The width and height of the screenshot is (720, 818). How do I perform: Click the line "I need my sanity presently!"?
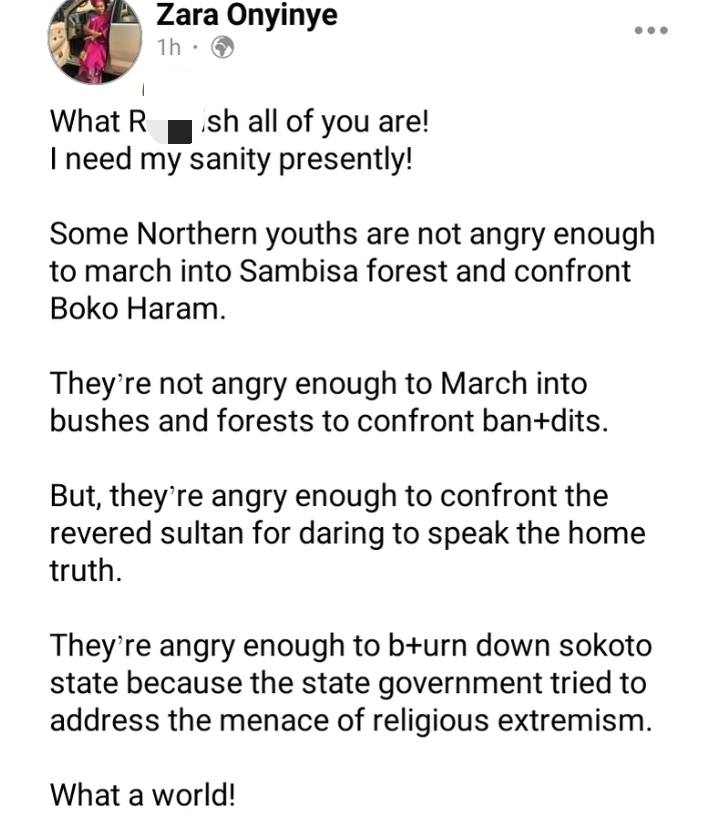coord(230,160)
